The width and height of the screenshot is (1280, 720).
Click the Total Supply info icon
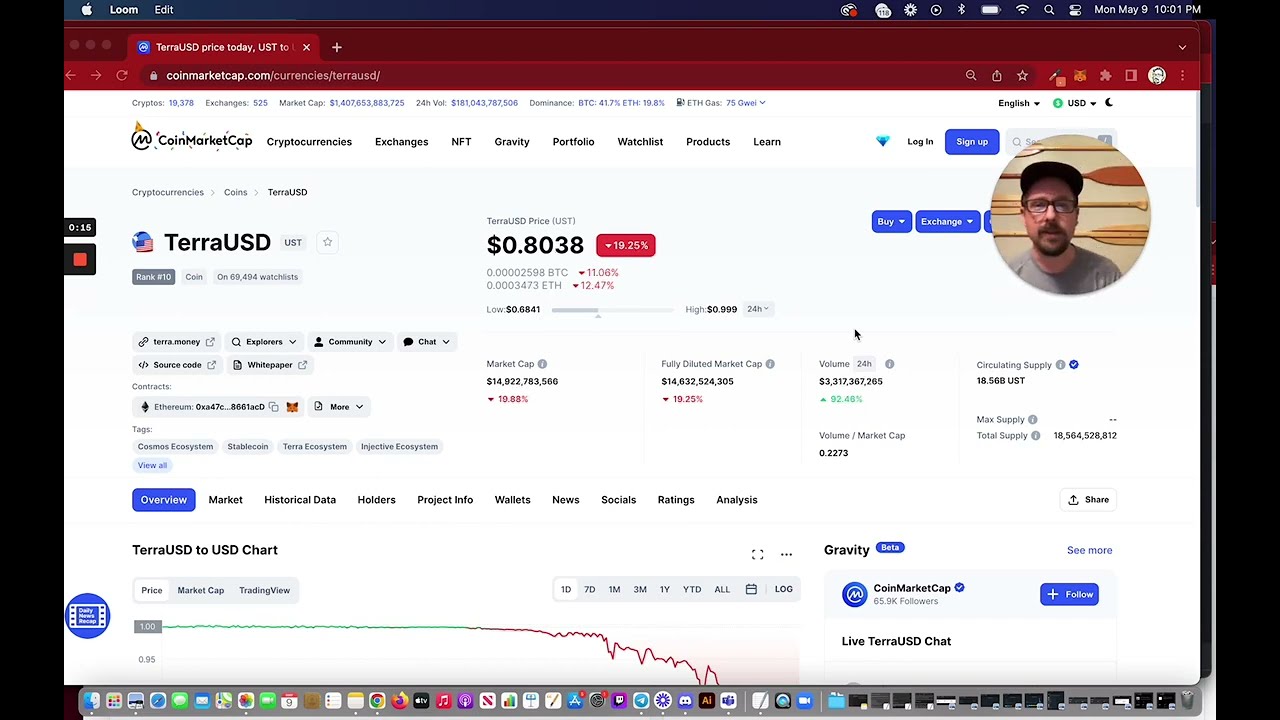click(1035, 435)
